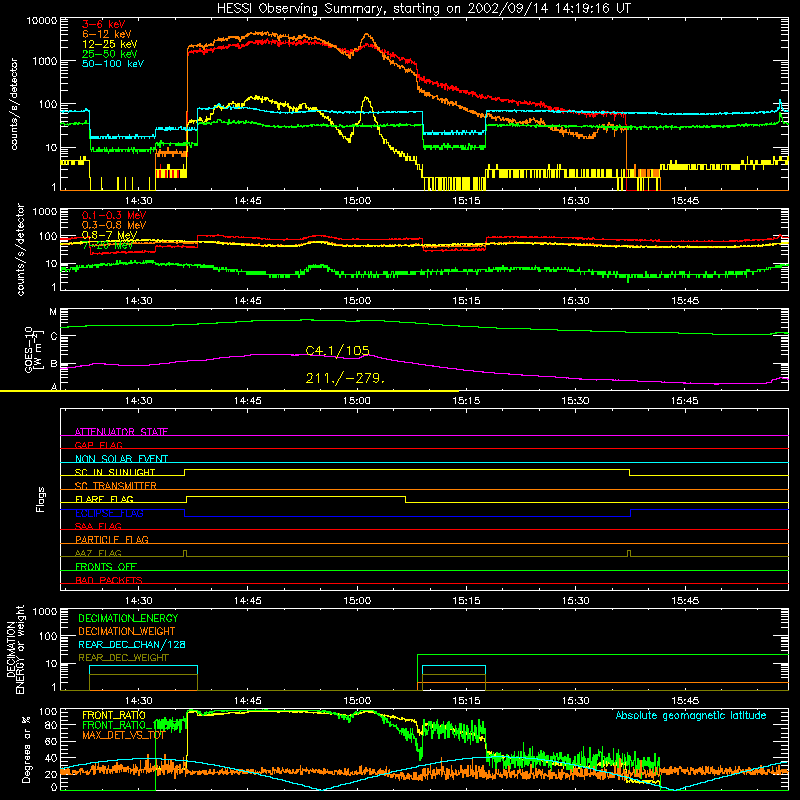This screenshot has width=800, height=800.
Task: Select the PARTICLE_FLAG label
Action: pos(112,539)
